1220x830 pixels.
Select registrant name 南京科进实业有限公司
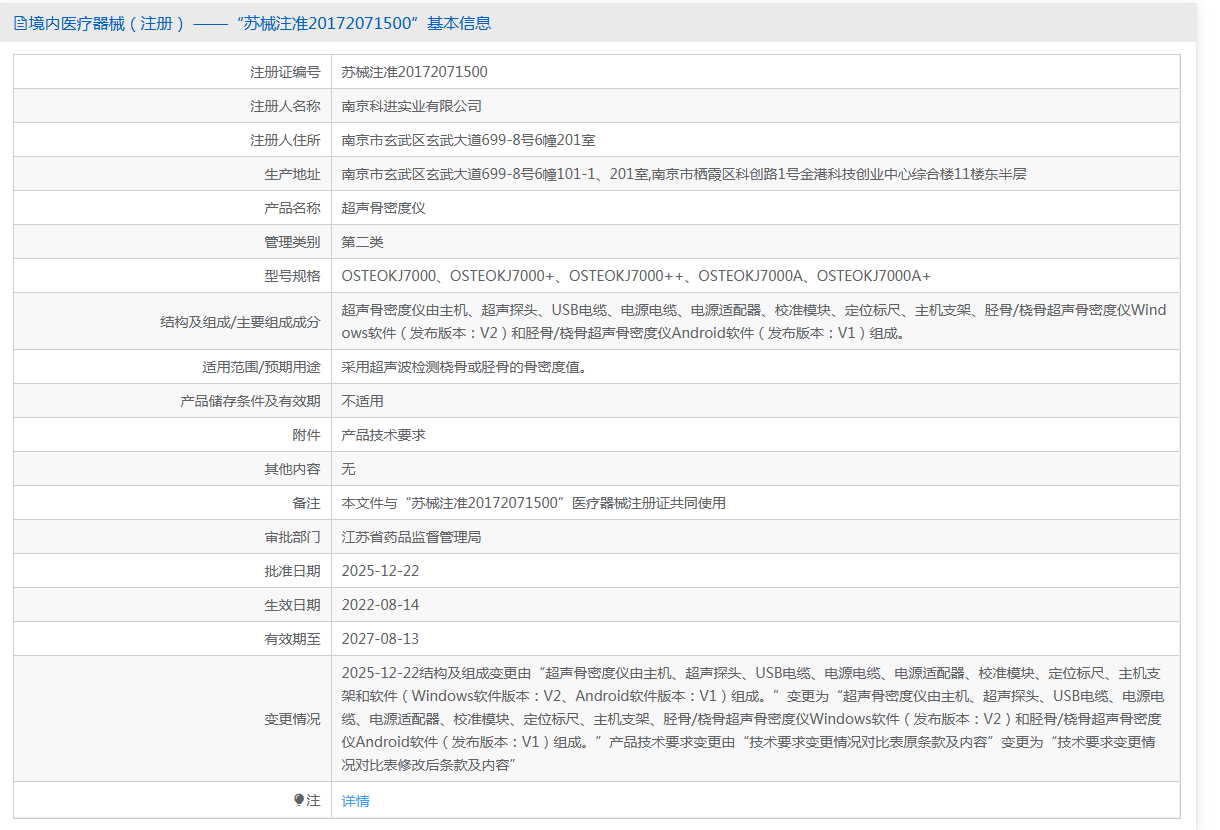(412, 106)
